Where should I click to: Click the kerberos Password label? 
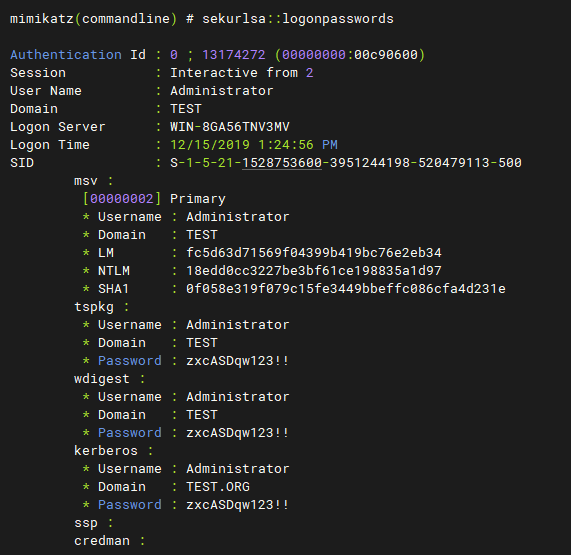click(x=129, y=505)
